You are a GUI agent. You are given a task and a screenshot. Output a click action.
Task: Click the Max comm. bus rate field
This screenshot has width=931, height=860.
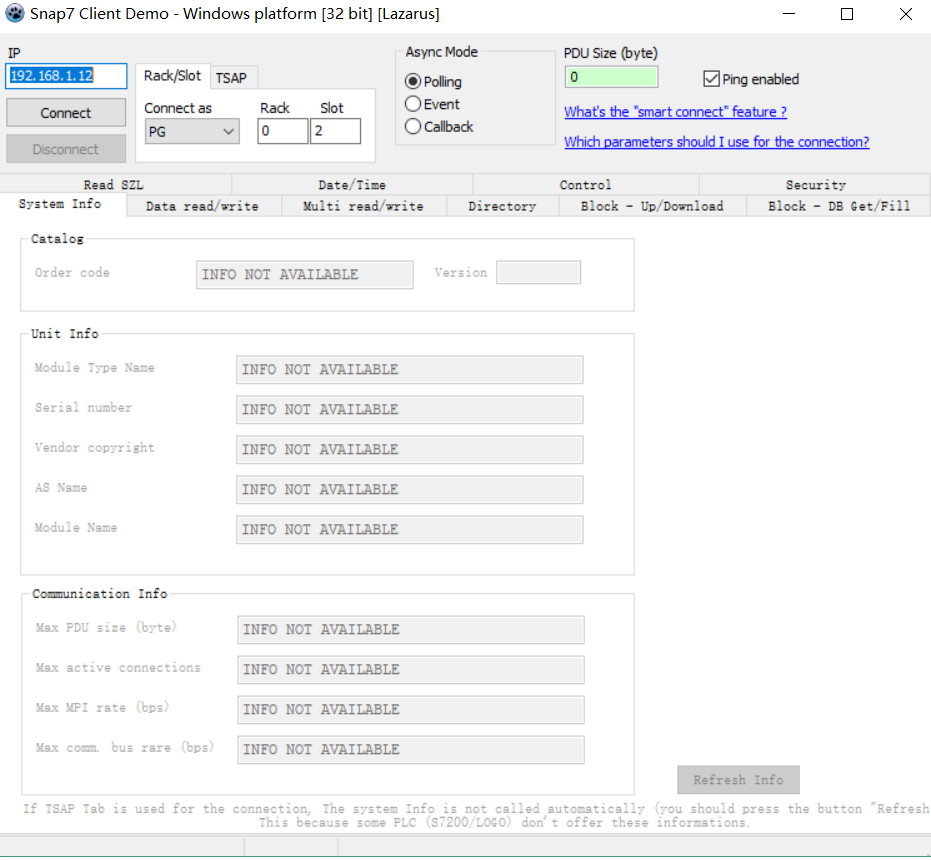coord(411,750)
